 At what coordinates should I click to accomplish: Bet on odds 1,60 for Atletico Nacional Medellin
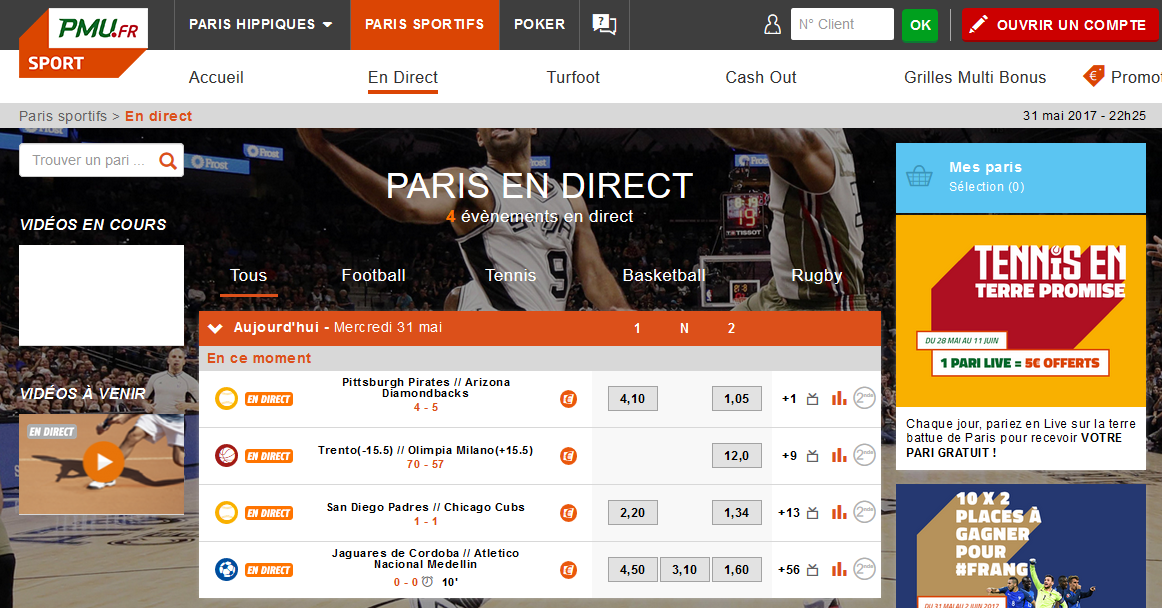pos(737,570)
